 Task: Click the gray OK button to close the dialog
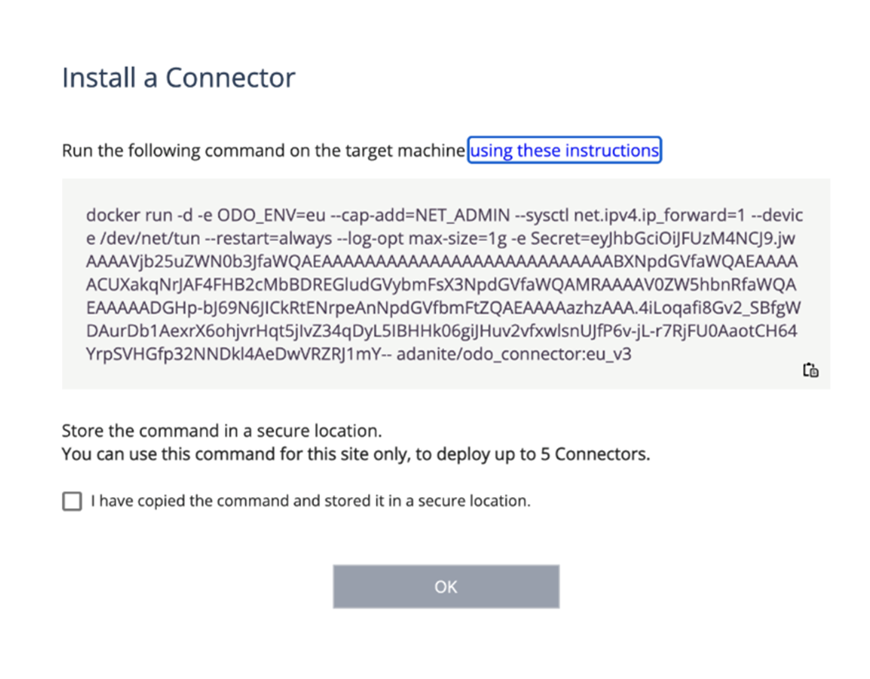tap(445, 587)
